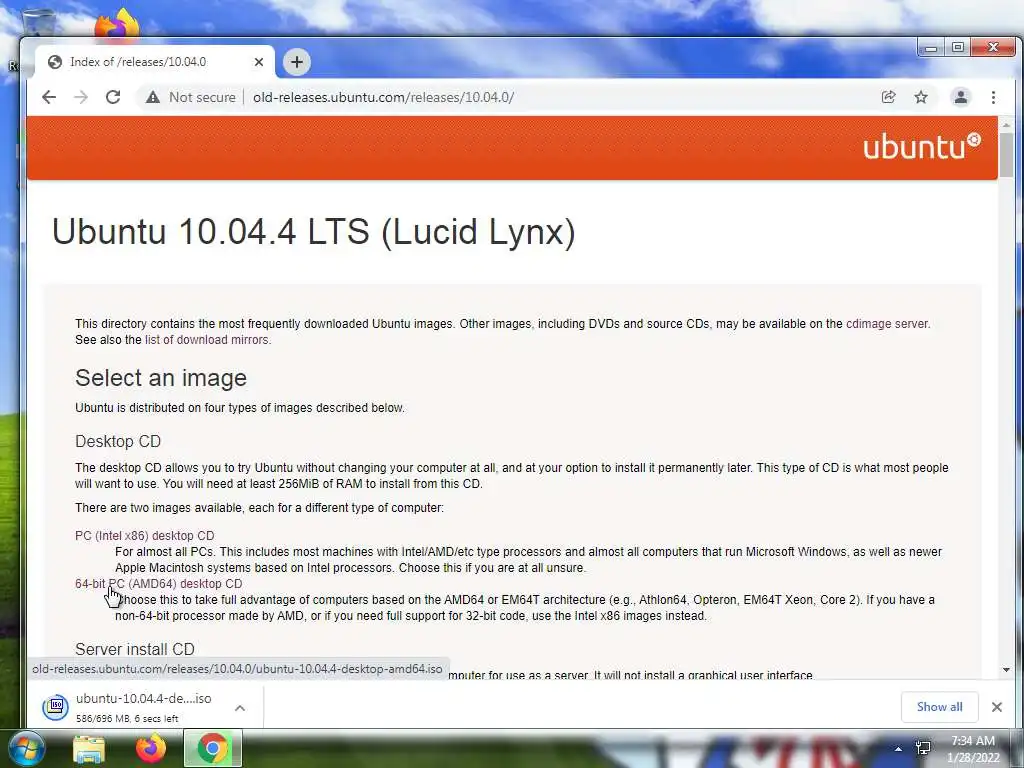Click the forward navigation arrow
This screenshot has width=1024, height=768.
(x=81, y=97)
